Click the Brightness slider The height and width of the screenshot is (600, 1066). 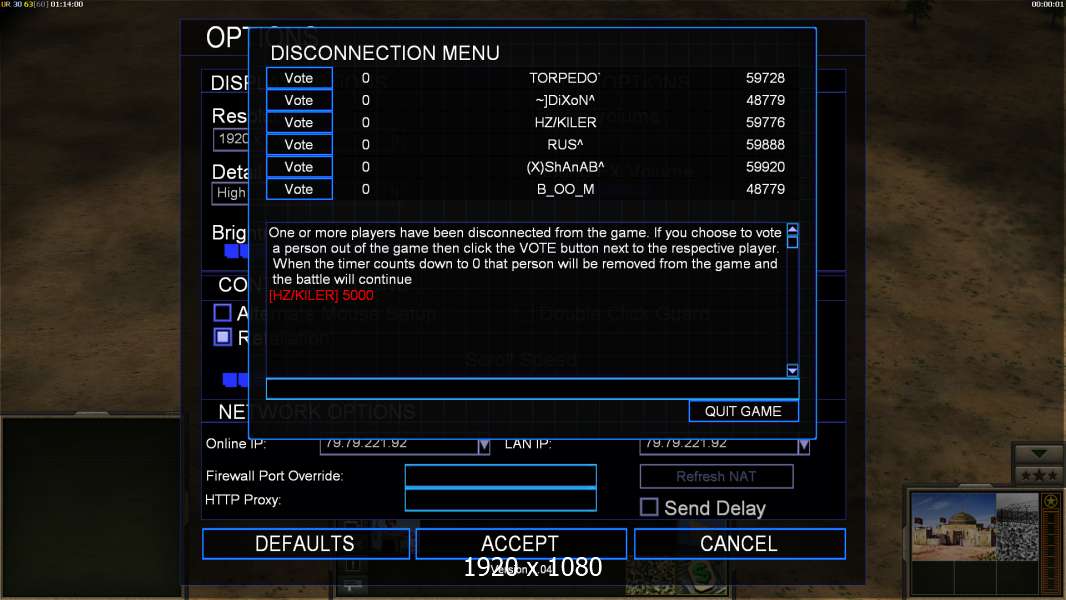coord(237,251)
